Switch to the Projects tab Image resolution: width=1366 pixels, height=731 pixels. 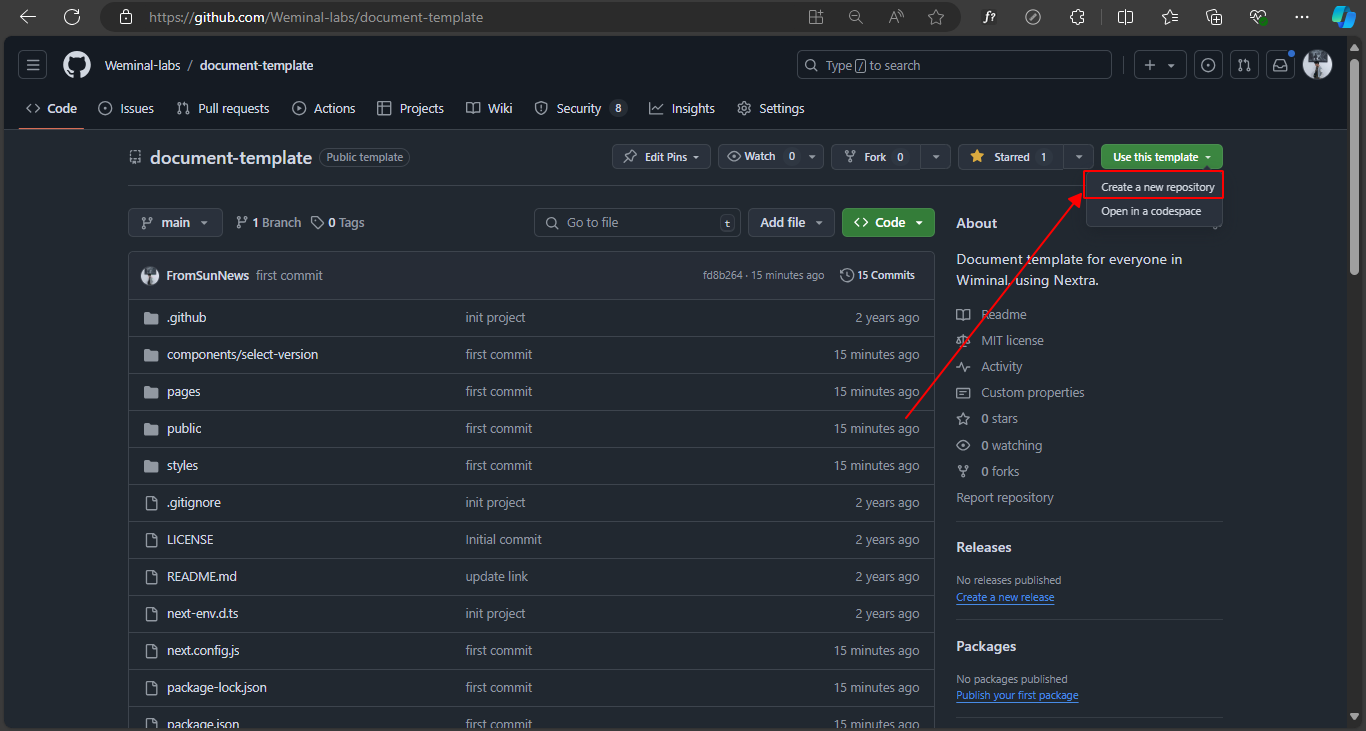click(x=410, y=108)
